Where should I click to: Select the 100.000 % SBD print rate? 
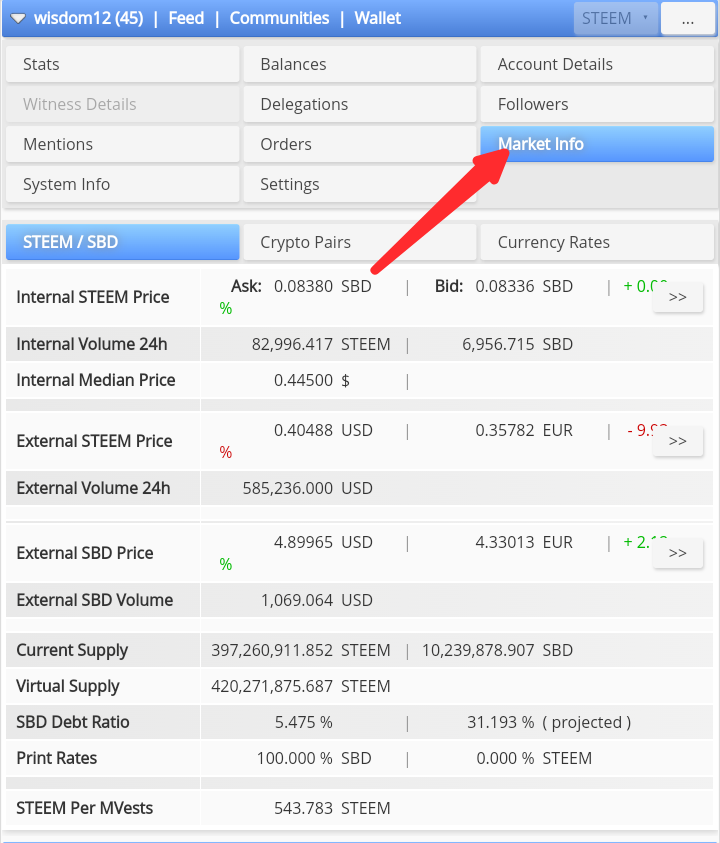[314, 759]
